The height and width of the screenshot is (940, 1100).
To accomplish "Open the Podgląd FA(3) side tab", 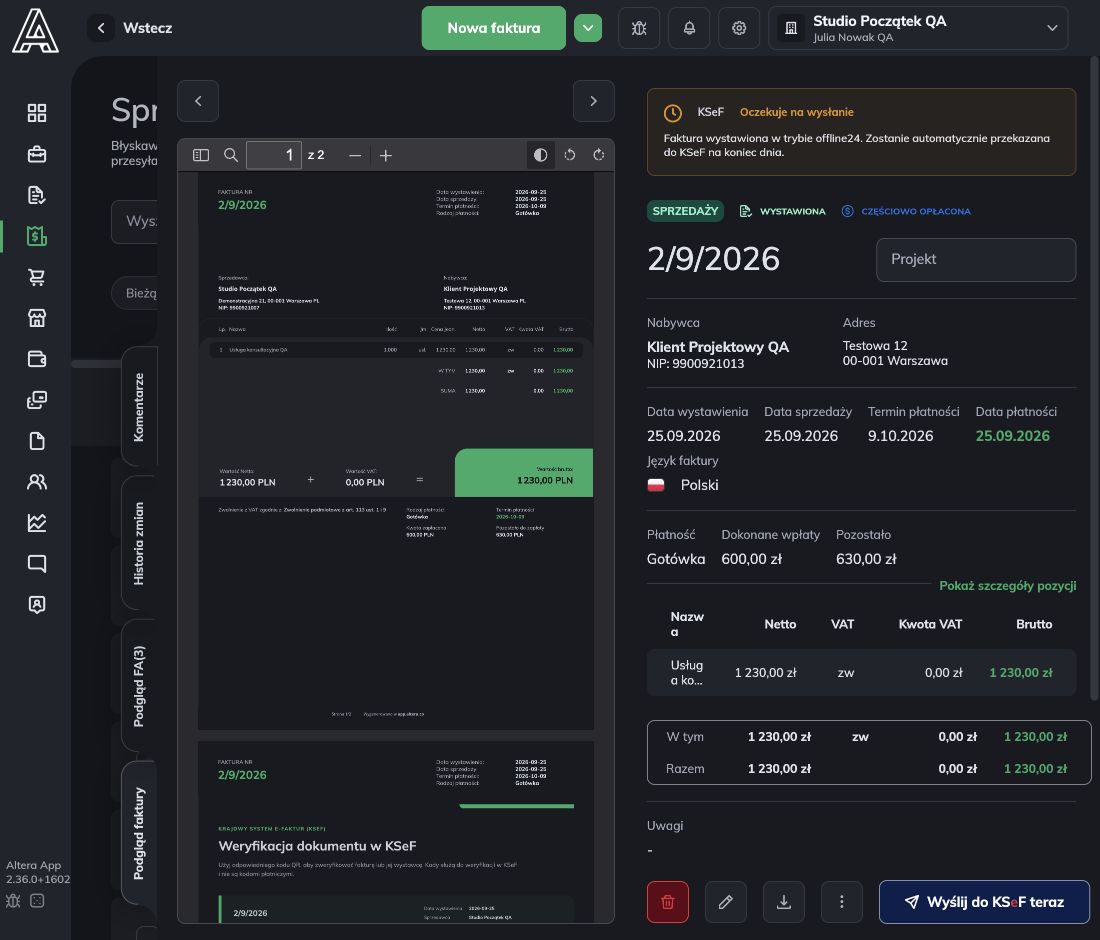I will coord(139,686).
